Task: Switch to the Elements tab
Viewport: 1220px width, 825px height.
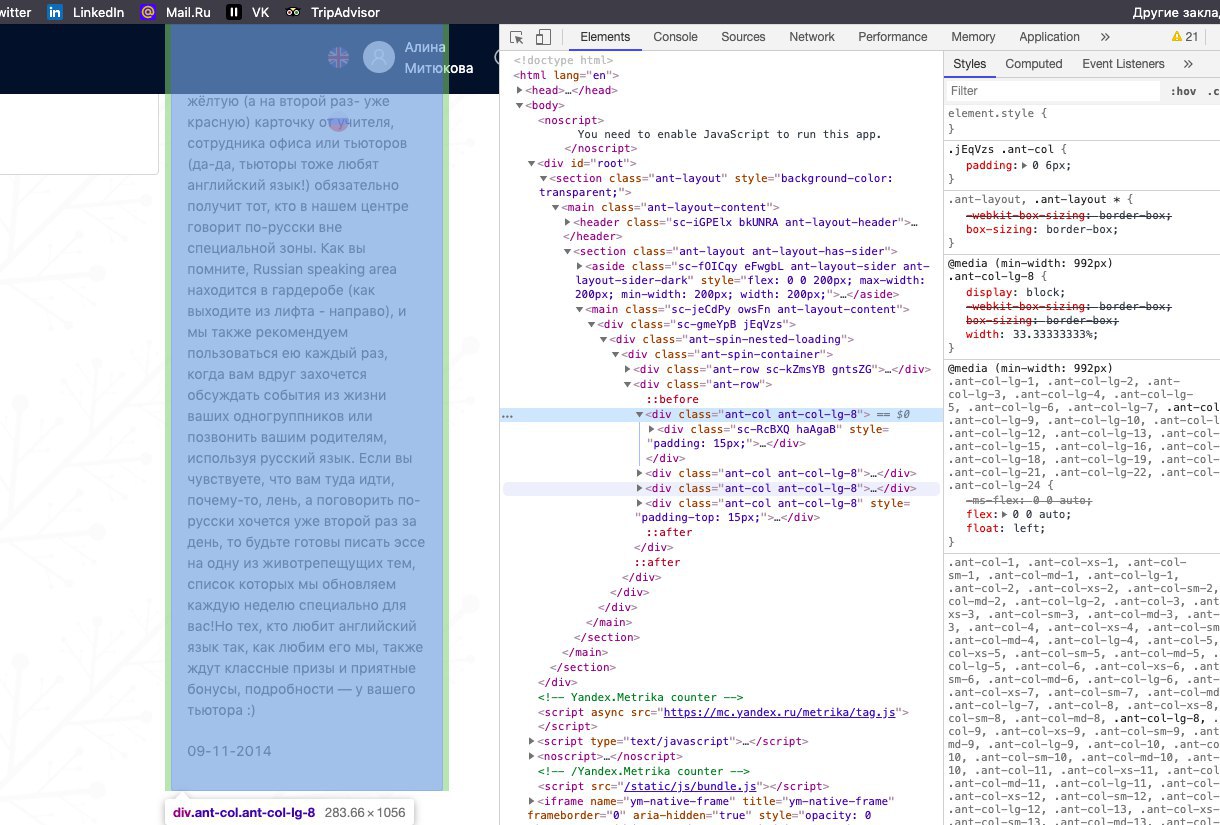Action: 605,37
